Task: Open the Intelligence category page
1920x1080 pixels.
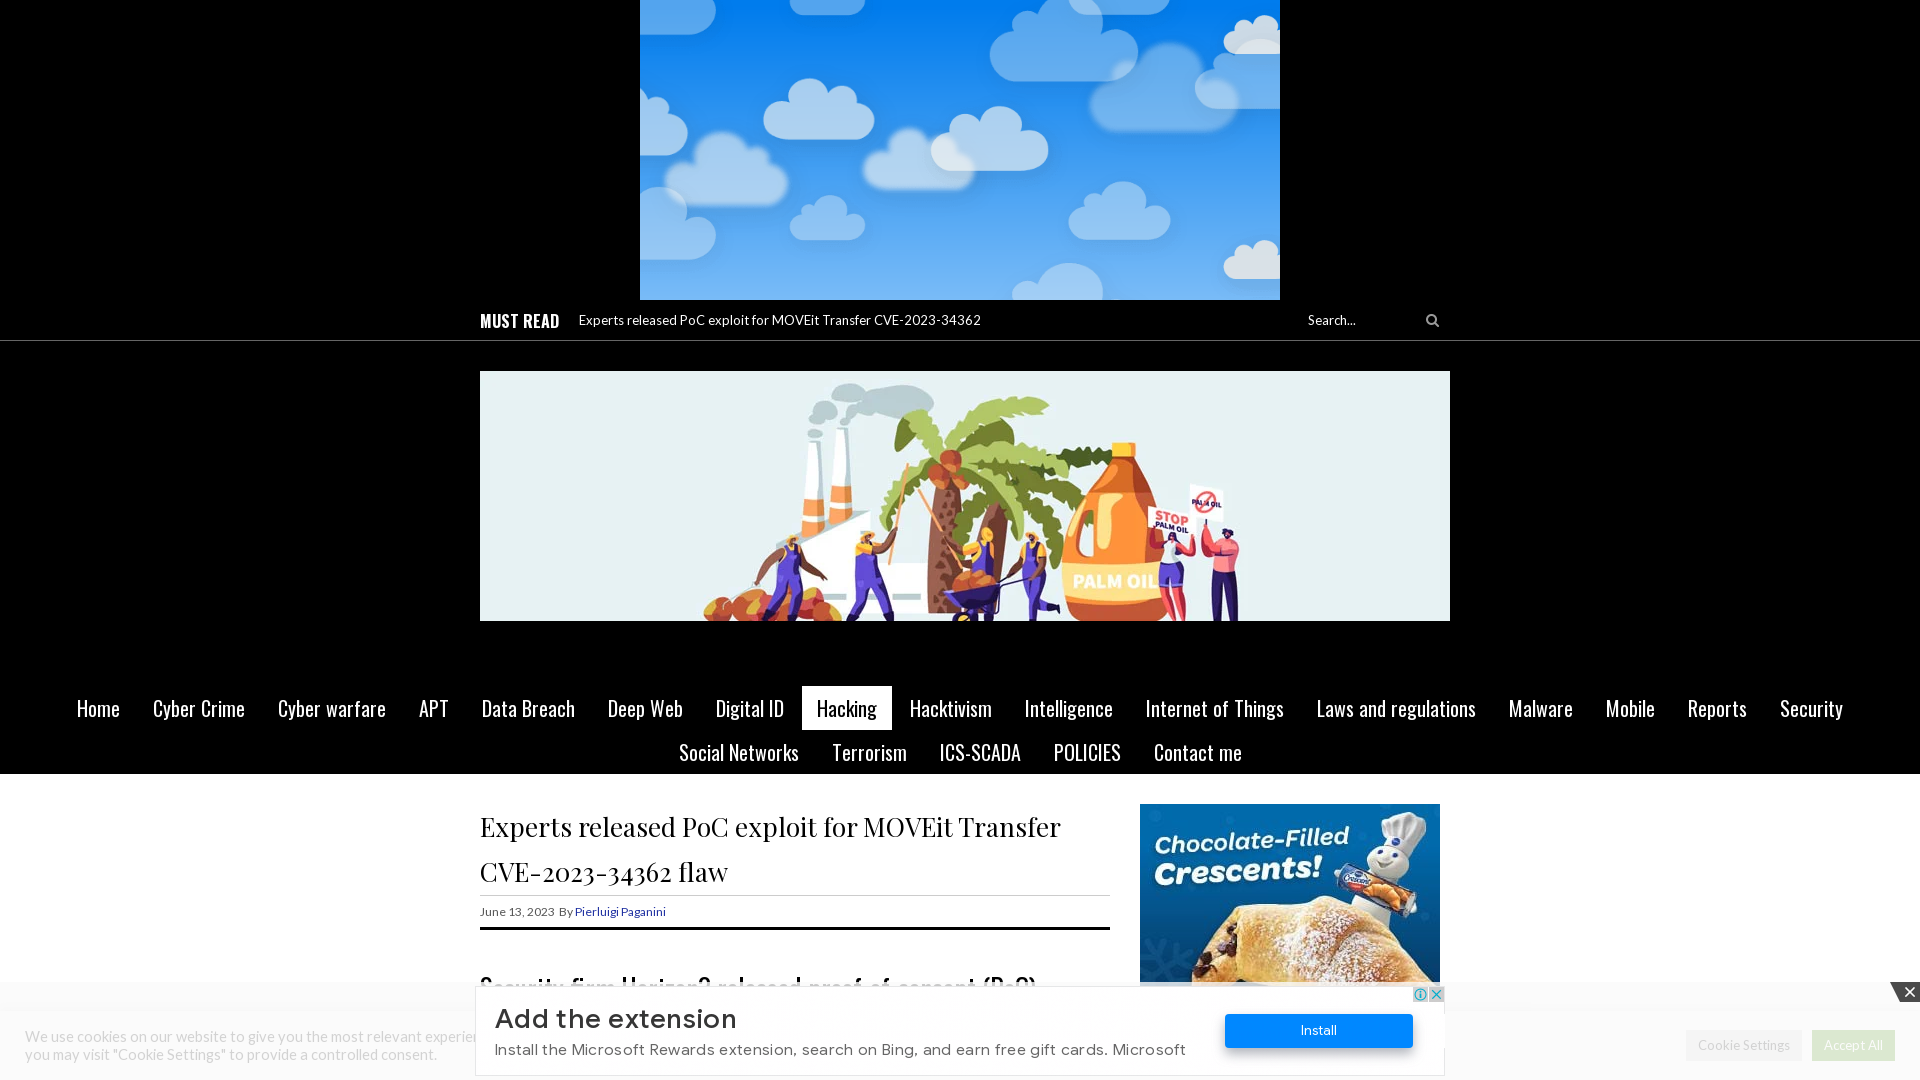Action: point(1068,707)
